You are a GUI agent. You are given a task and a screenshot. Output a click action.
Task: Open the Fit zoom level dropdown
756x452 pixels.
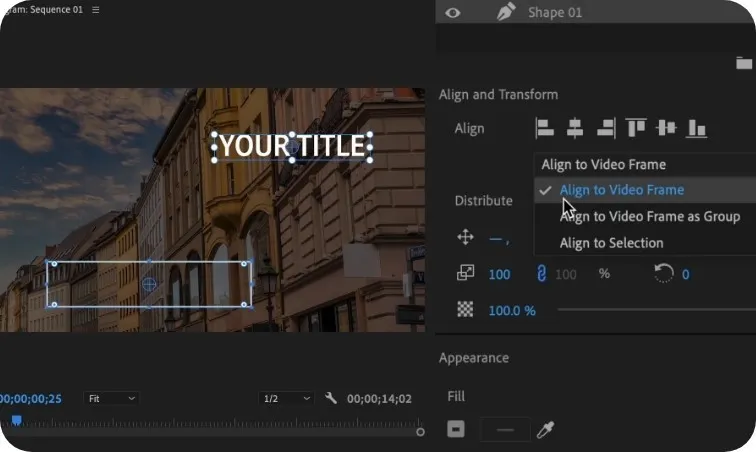click(111, 398)
